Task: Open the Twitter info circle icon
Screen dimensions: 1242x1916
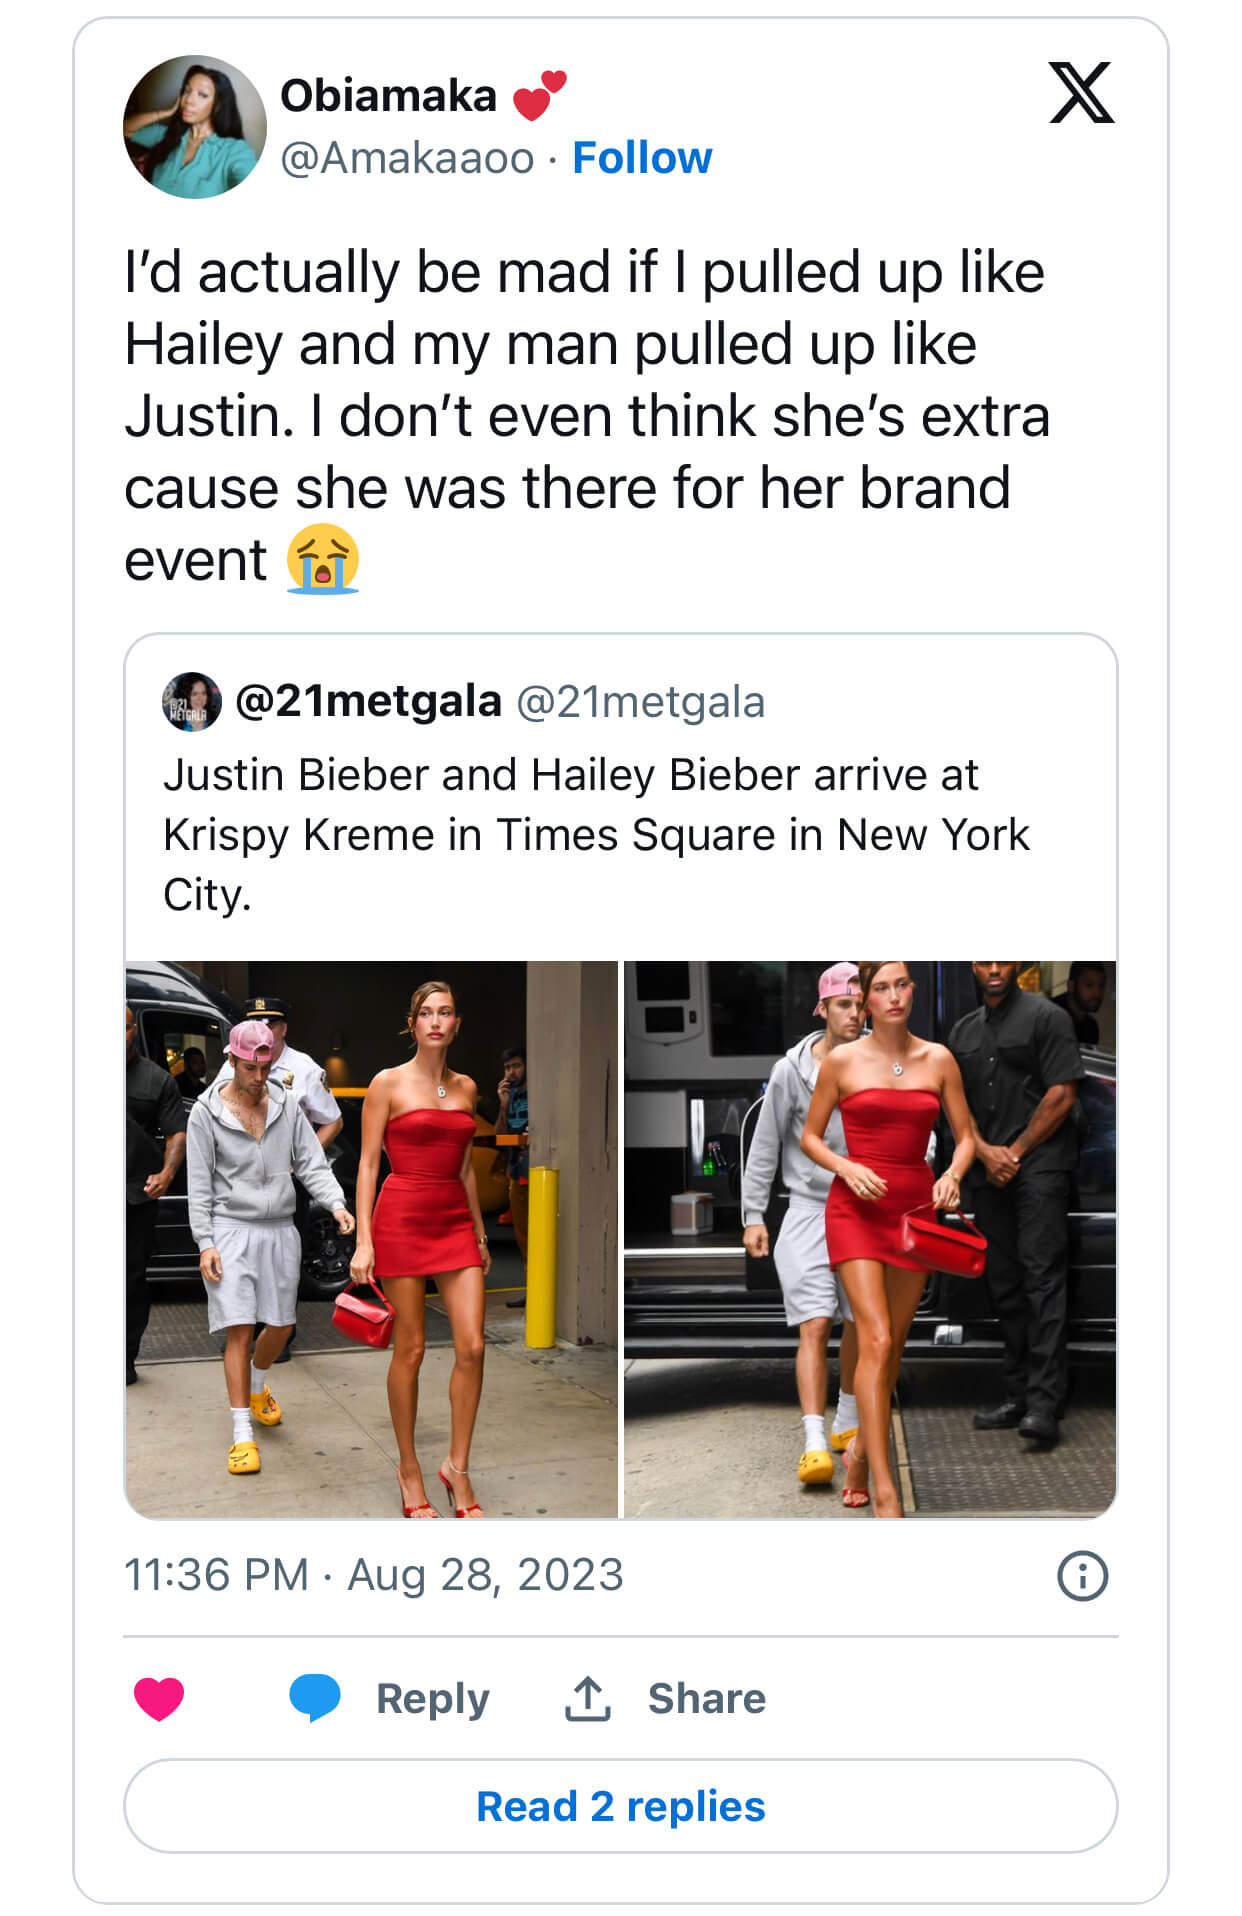Action: coord(1082,1576)
